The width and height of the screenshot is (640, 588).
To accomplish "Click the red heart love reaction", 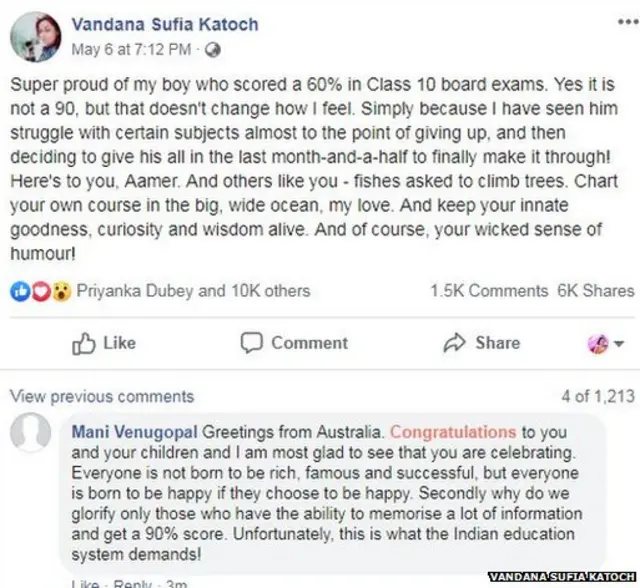I will coord(40,291).
